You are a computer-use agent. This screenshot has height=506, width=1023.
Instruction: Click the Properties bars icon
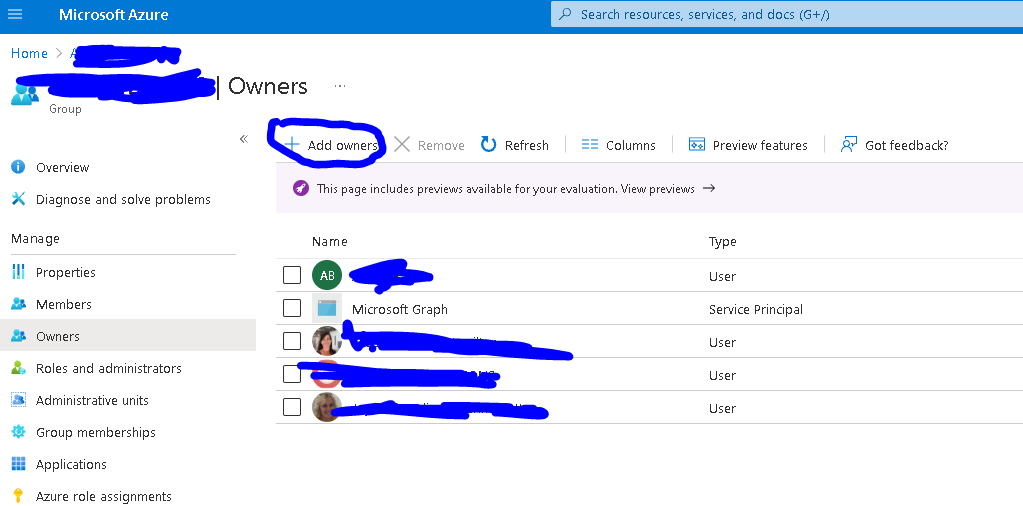coord(18,272)
